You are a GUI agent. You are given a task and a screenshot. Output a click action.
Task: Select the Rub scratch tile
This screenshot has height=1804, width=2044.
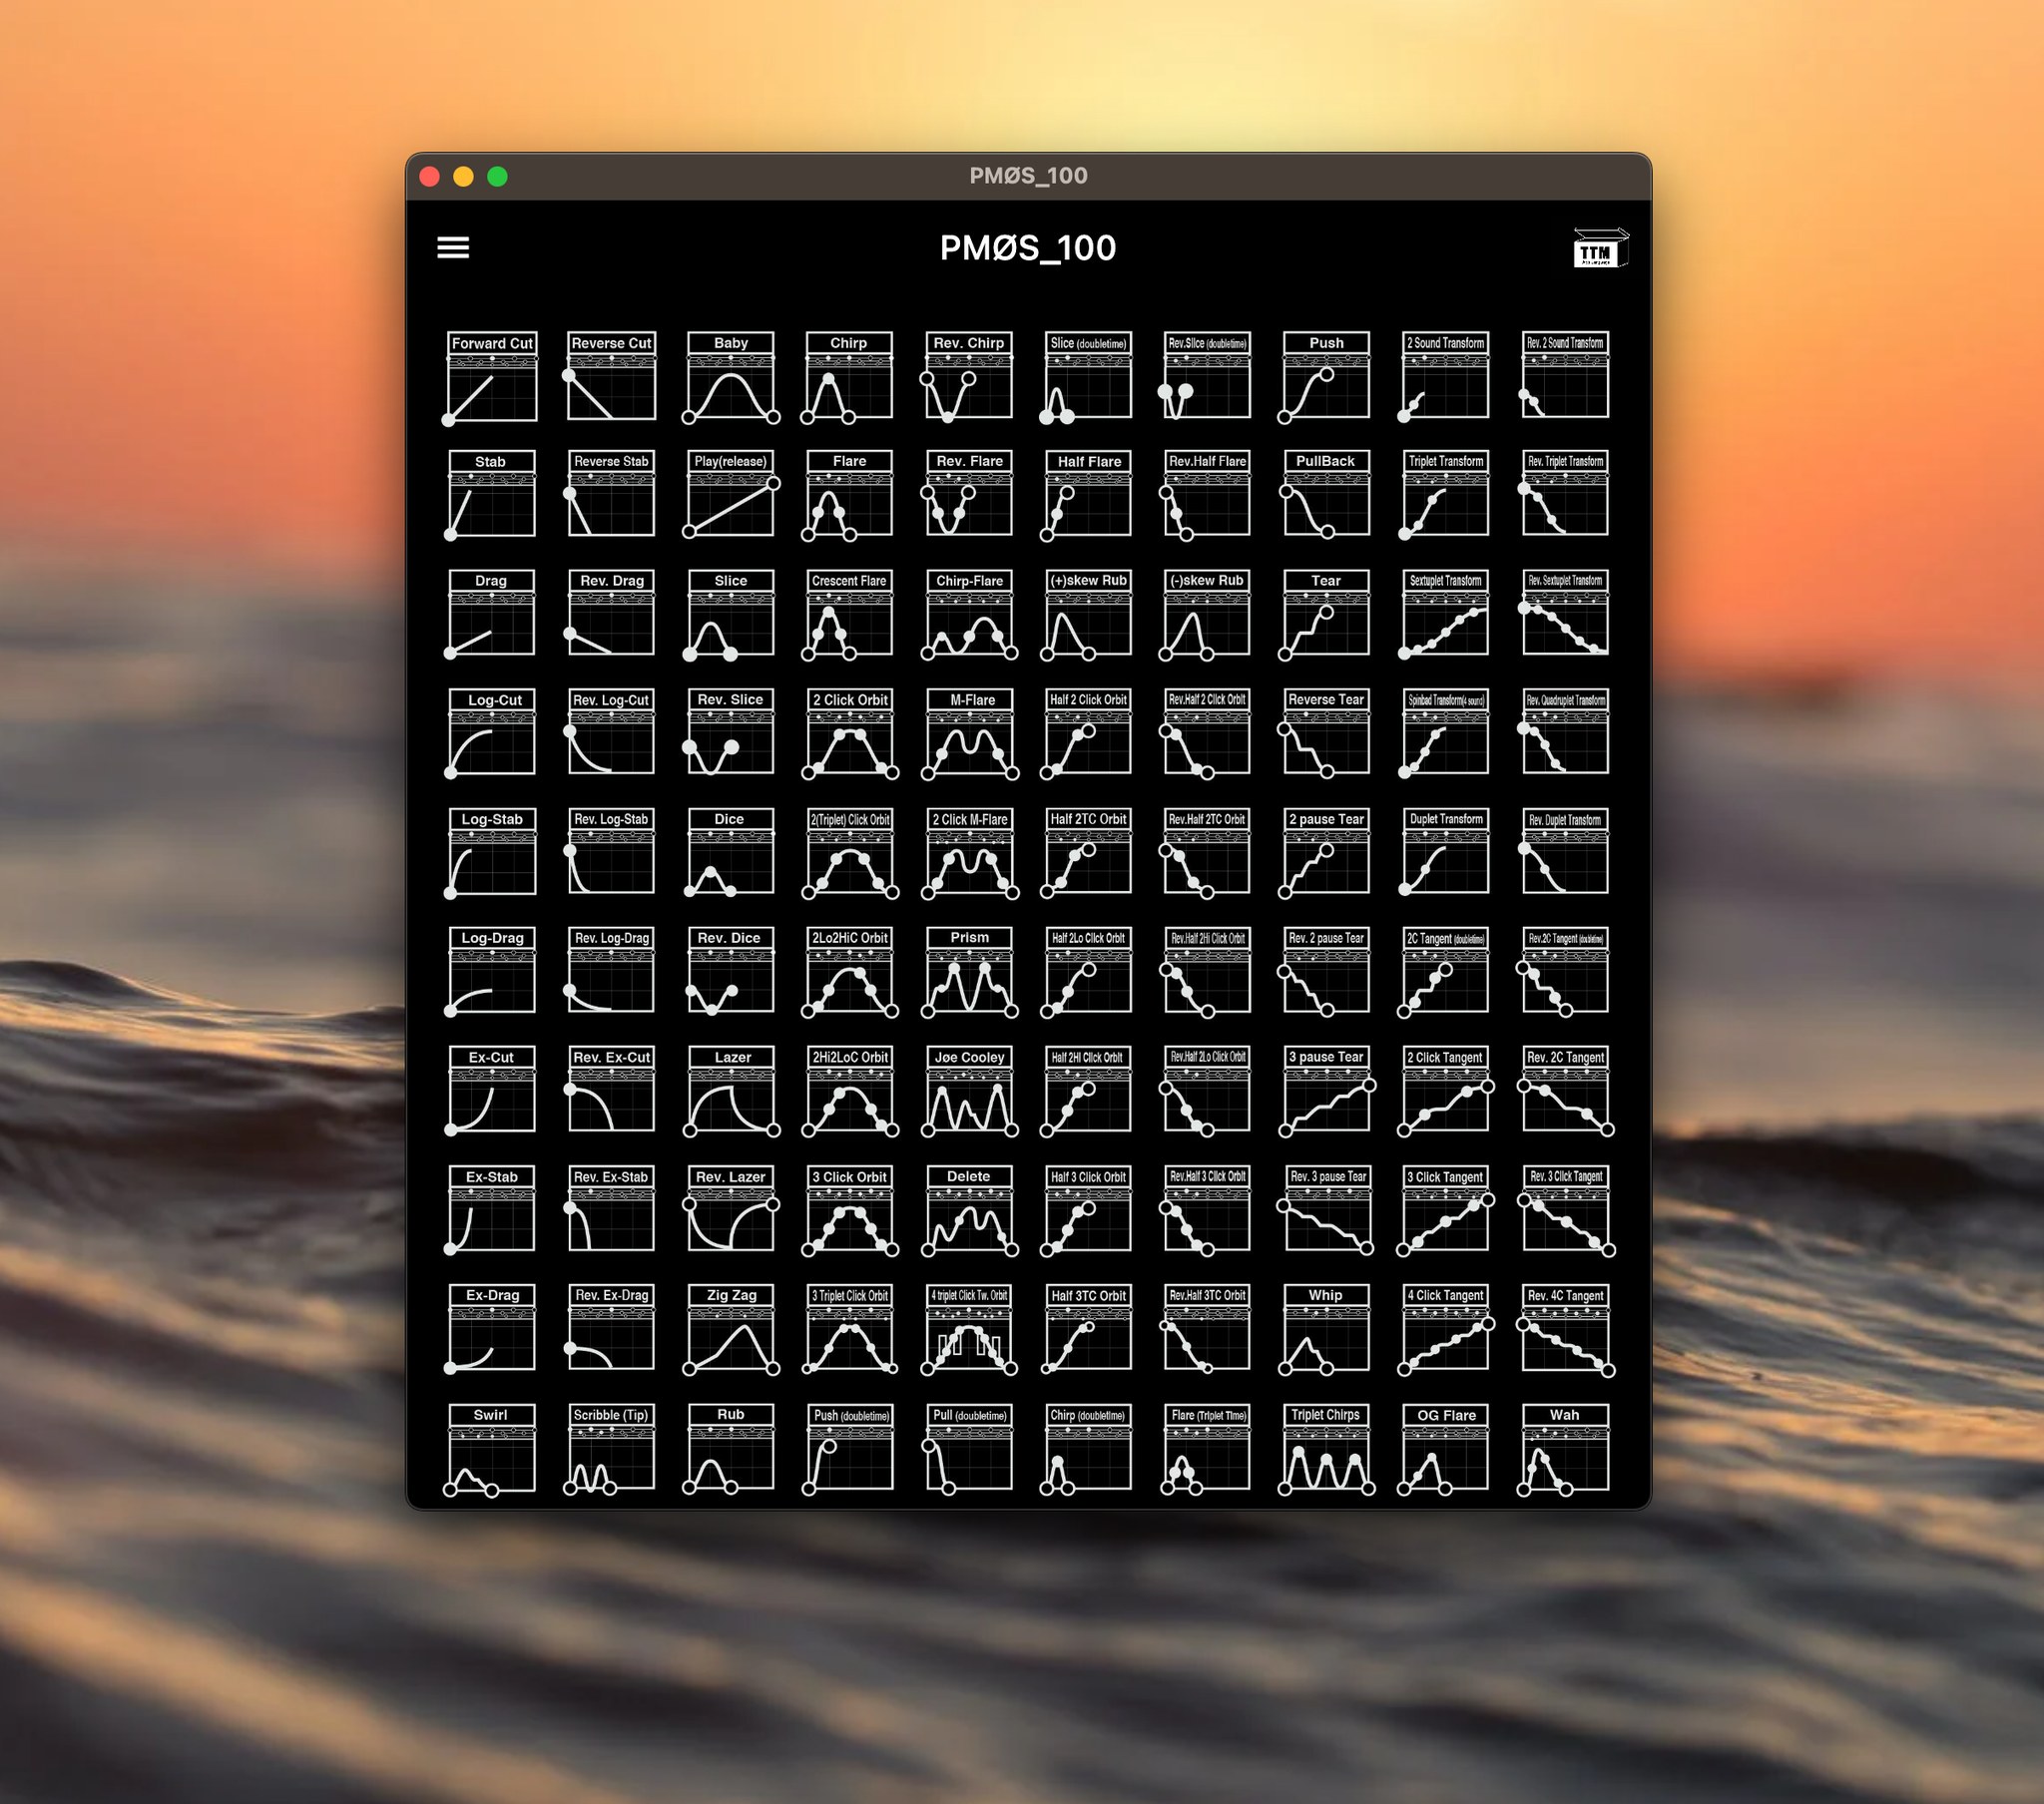[x=731, y=1448]
